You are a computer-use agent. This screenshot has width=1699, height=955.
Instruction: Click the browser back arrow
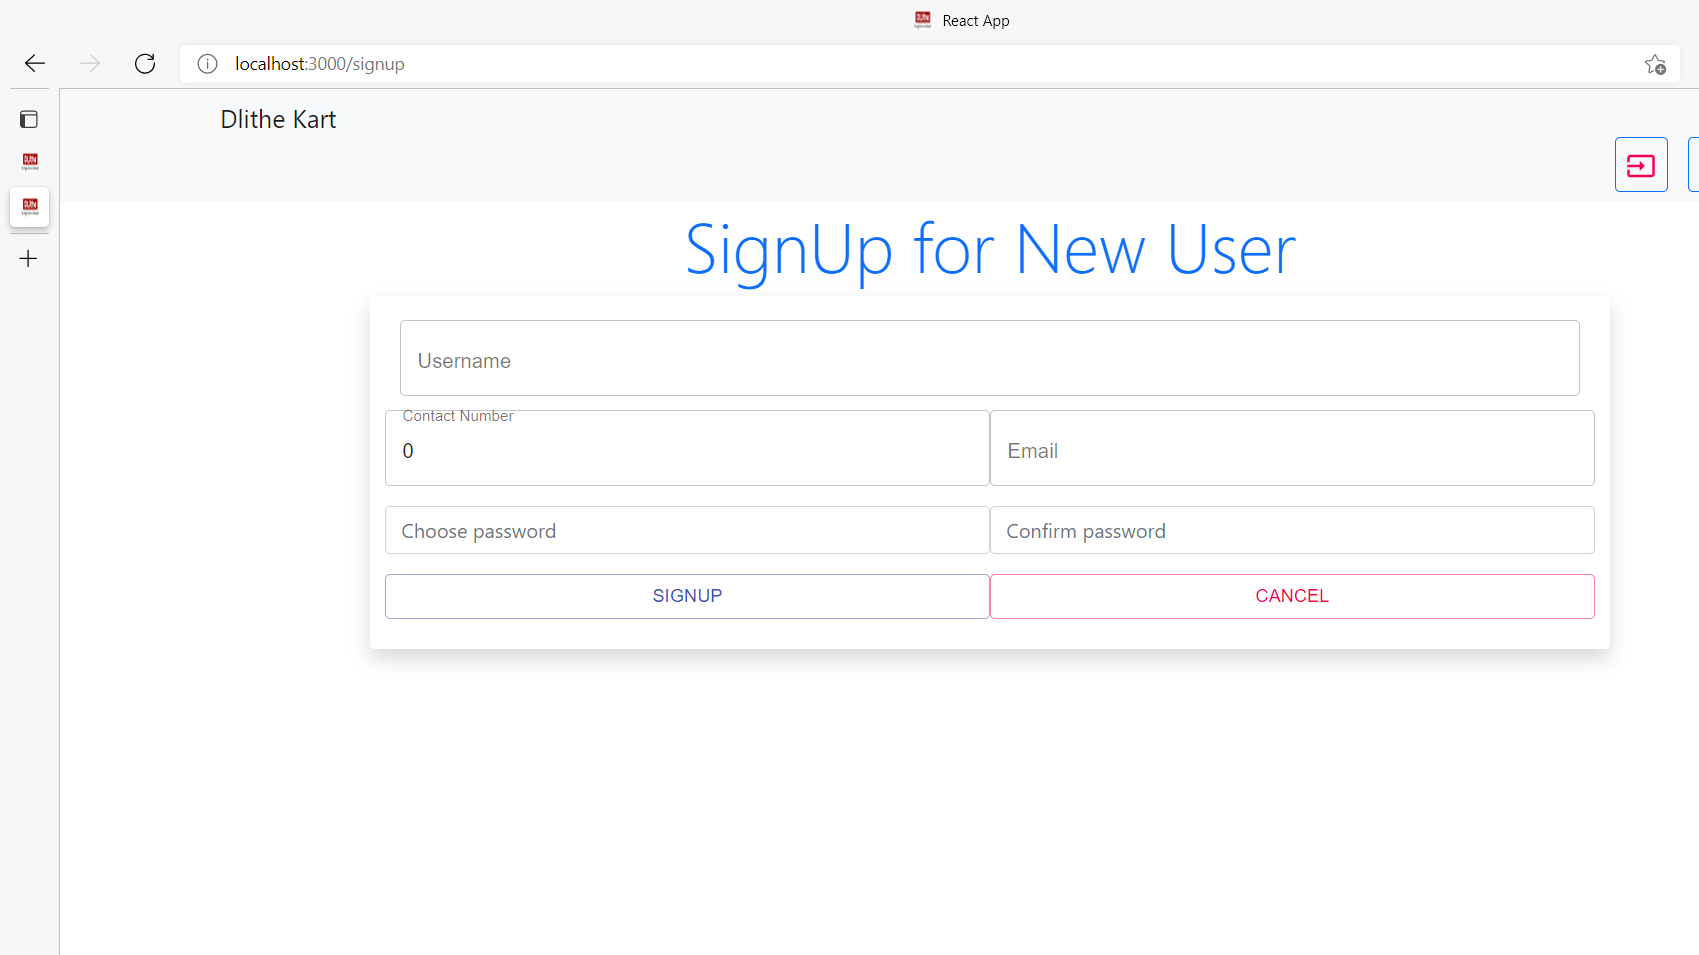(34, 63)
